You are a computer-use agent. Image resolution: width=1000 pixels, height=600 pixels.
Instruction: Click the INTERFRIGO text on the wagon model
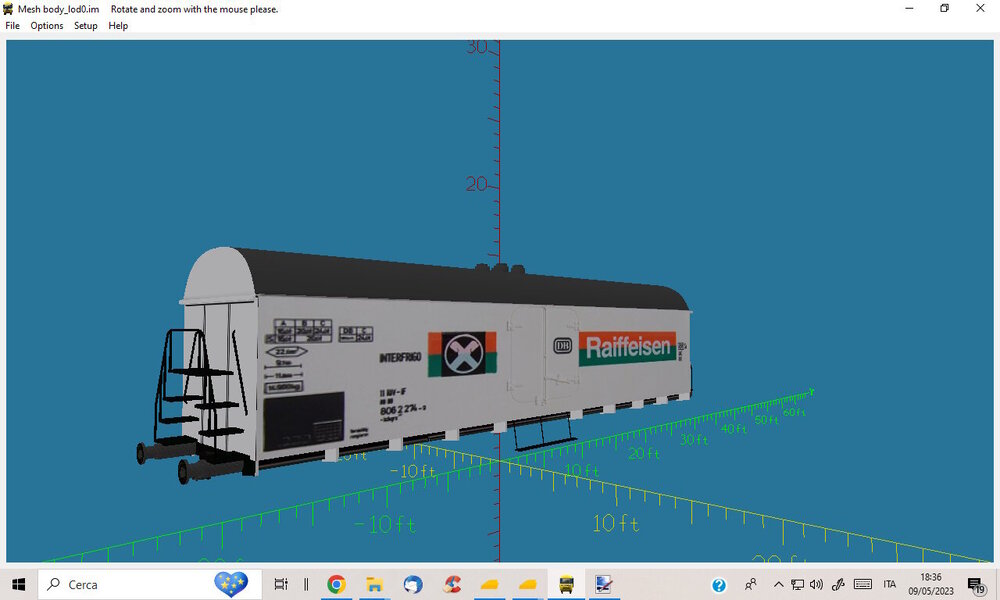(400, 357)
